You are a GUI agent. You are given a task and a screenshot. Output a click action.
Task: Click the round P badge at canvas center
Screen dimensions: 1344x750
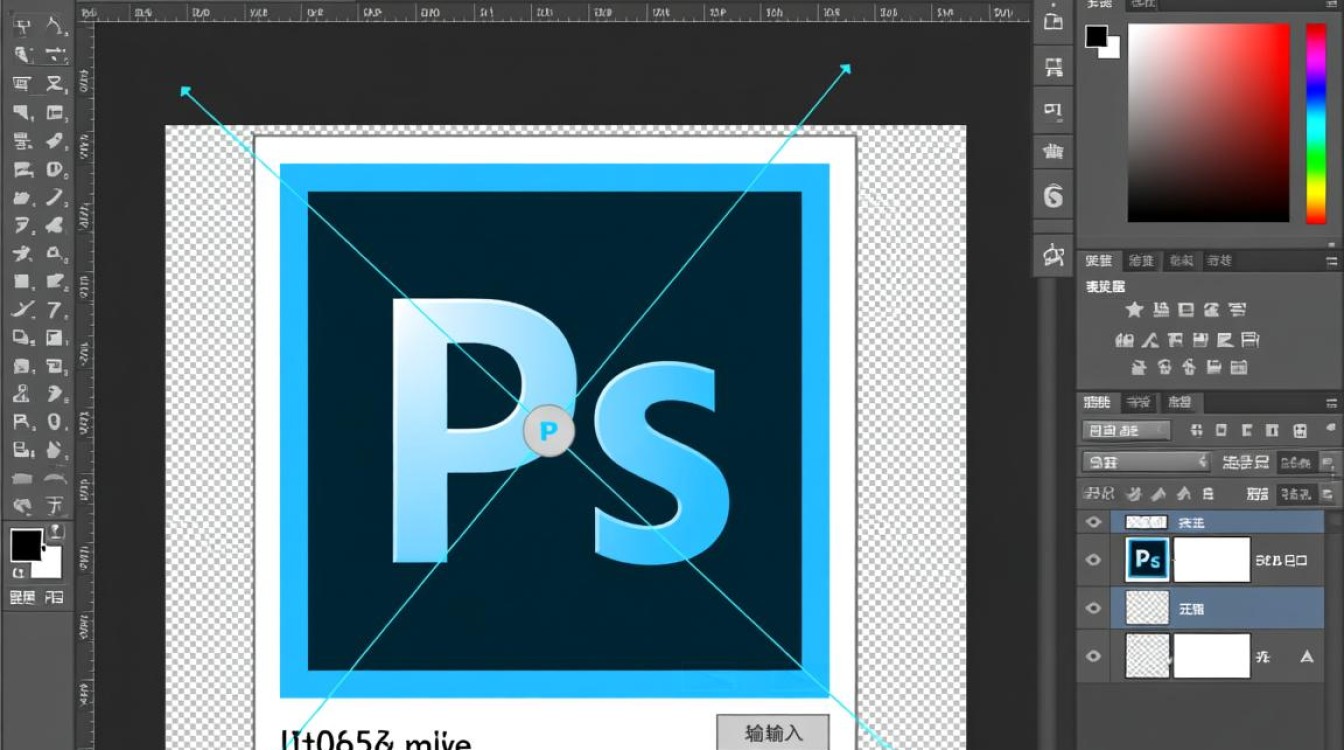pos(548,431)
